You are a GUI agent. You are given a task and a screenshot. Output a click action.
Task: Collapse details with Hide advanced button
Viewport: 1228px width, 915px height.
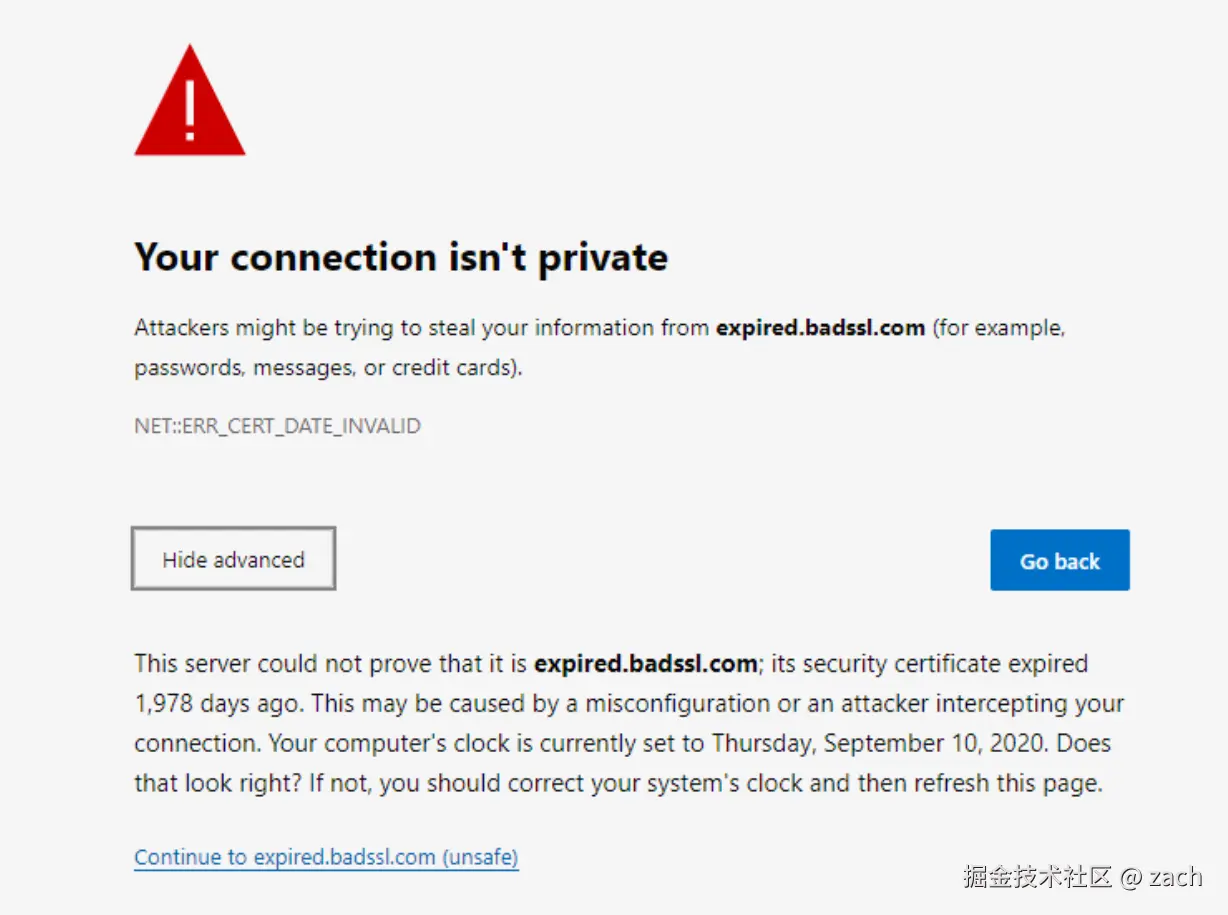coord(233,559)
